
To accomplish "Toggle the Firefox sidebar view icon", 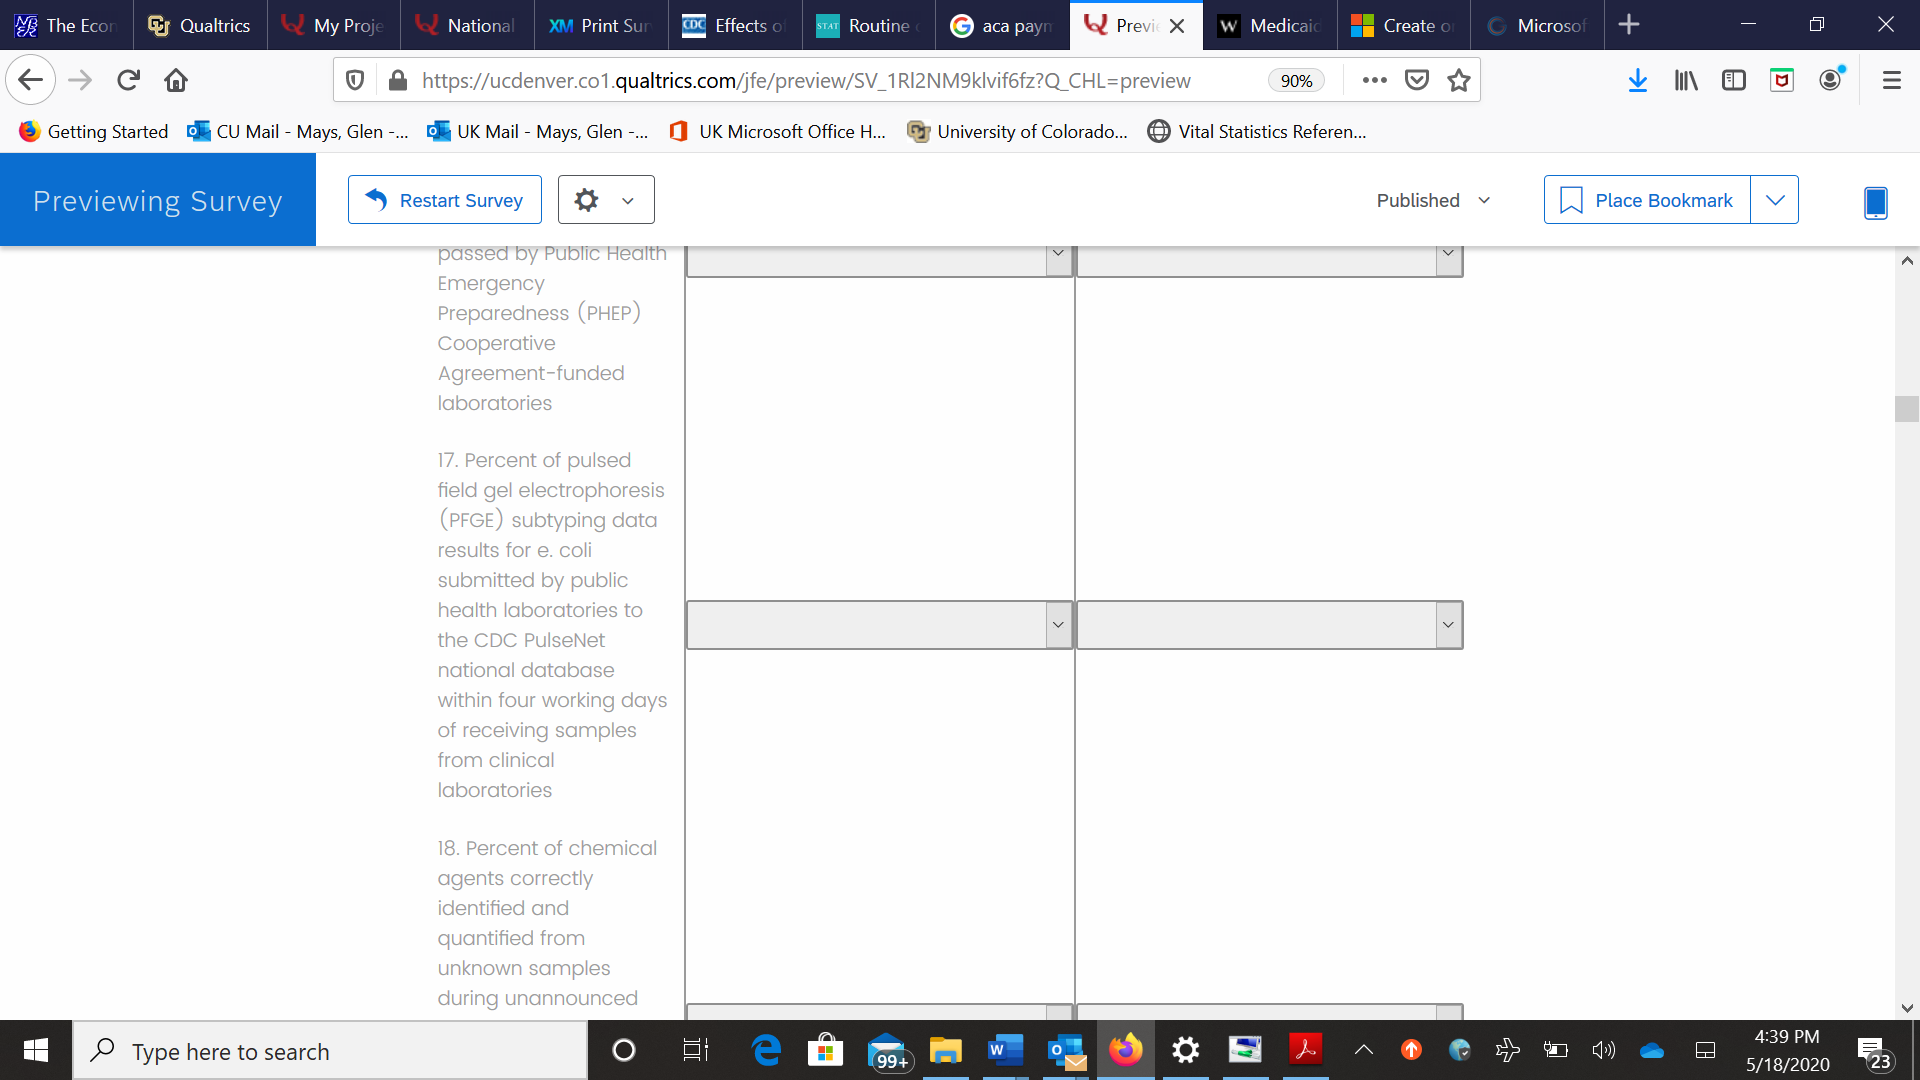I will click(x=1734, y=80).
